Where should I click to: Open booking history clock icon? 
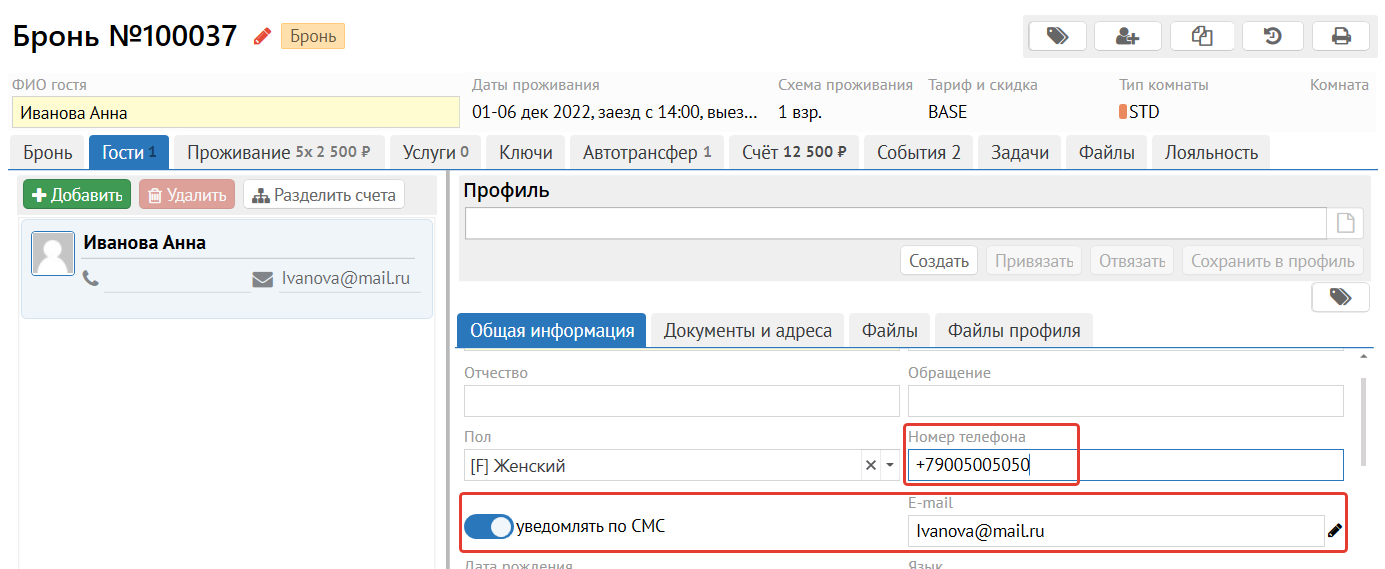click(x=1272, y=36)
